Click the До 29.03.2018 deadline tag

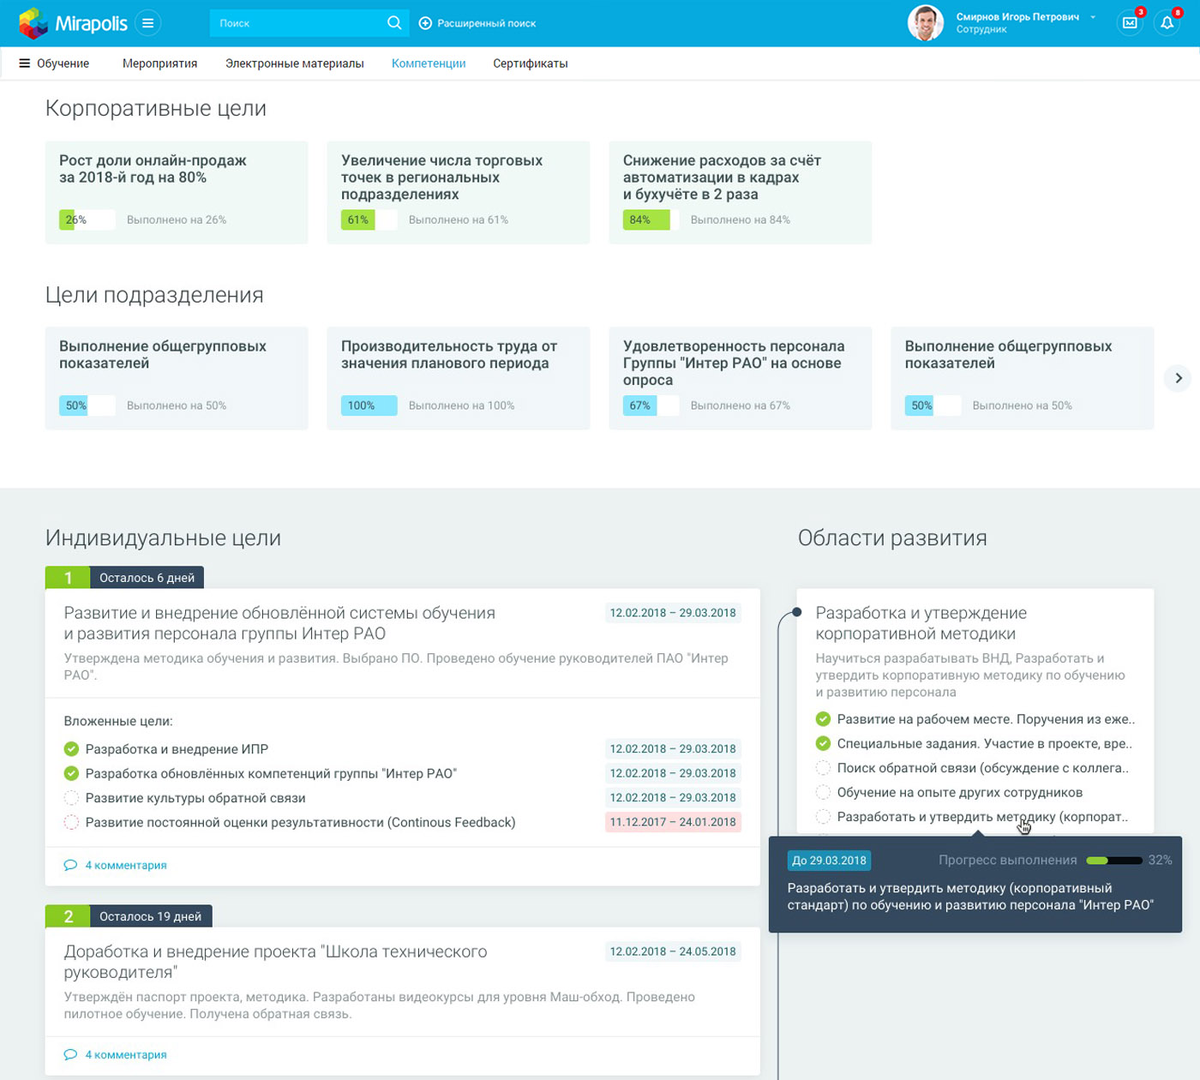coord(829,860)
